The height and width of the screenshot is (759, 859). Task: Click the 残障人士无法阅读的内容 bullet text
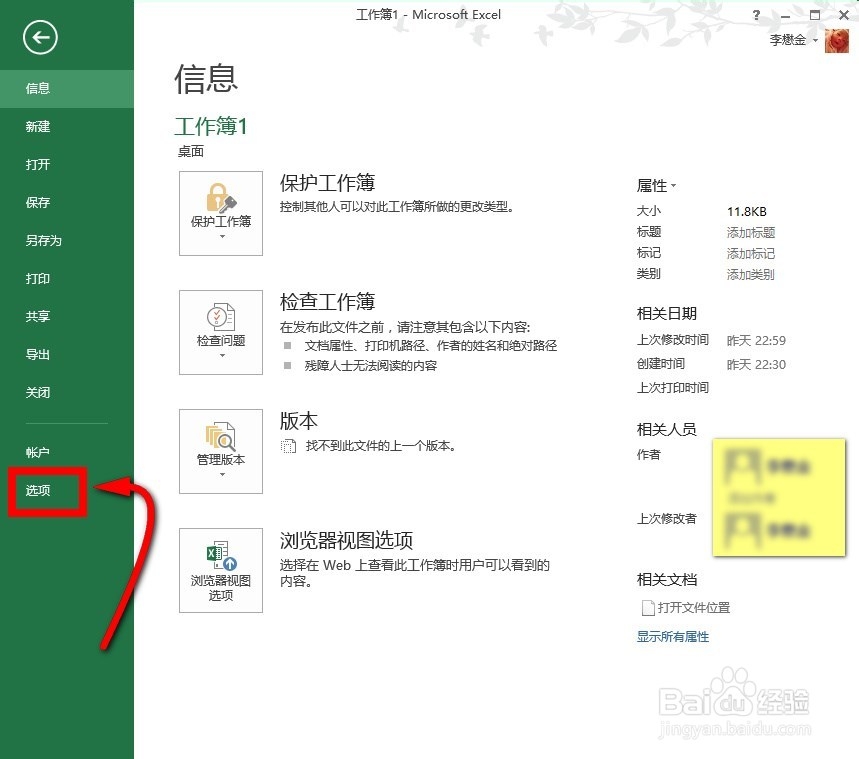[x=371, y=366]
